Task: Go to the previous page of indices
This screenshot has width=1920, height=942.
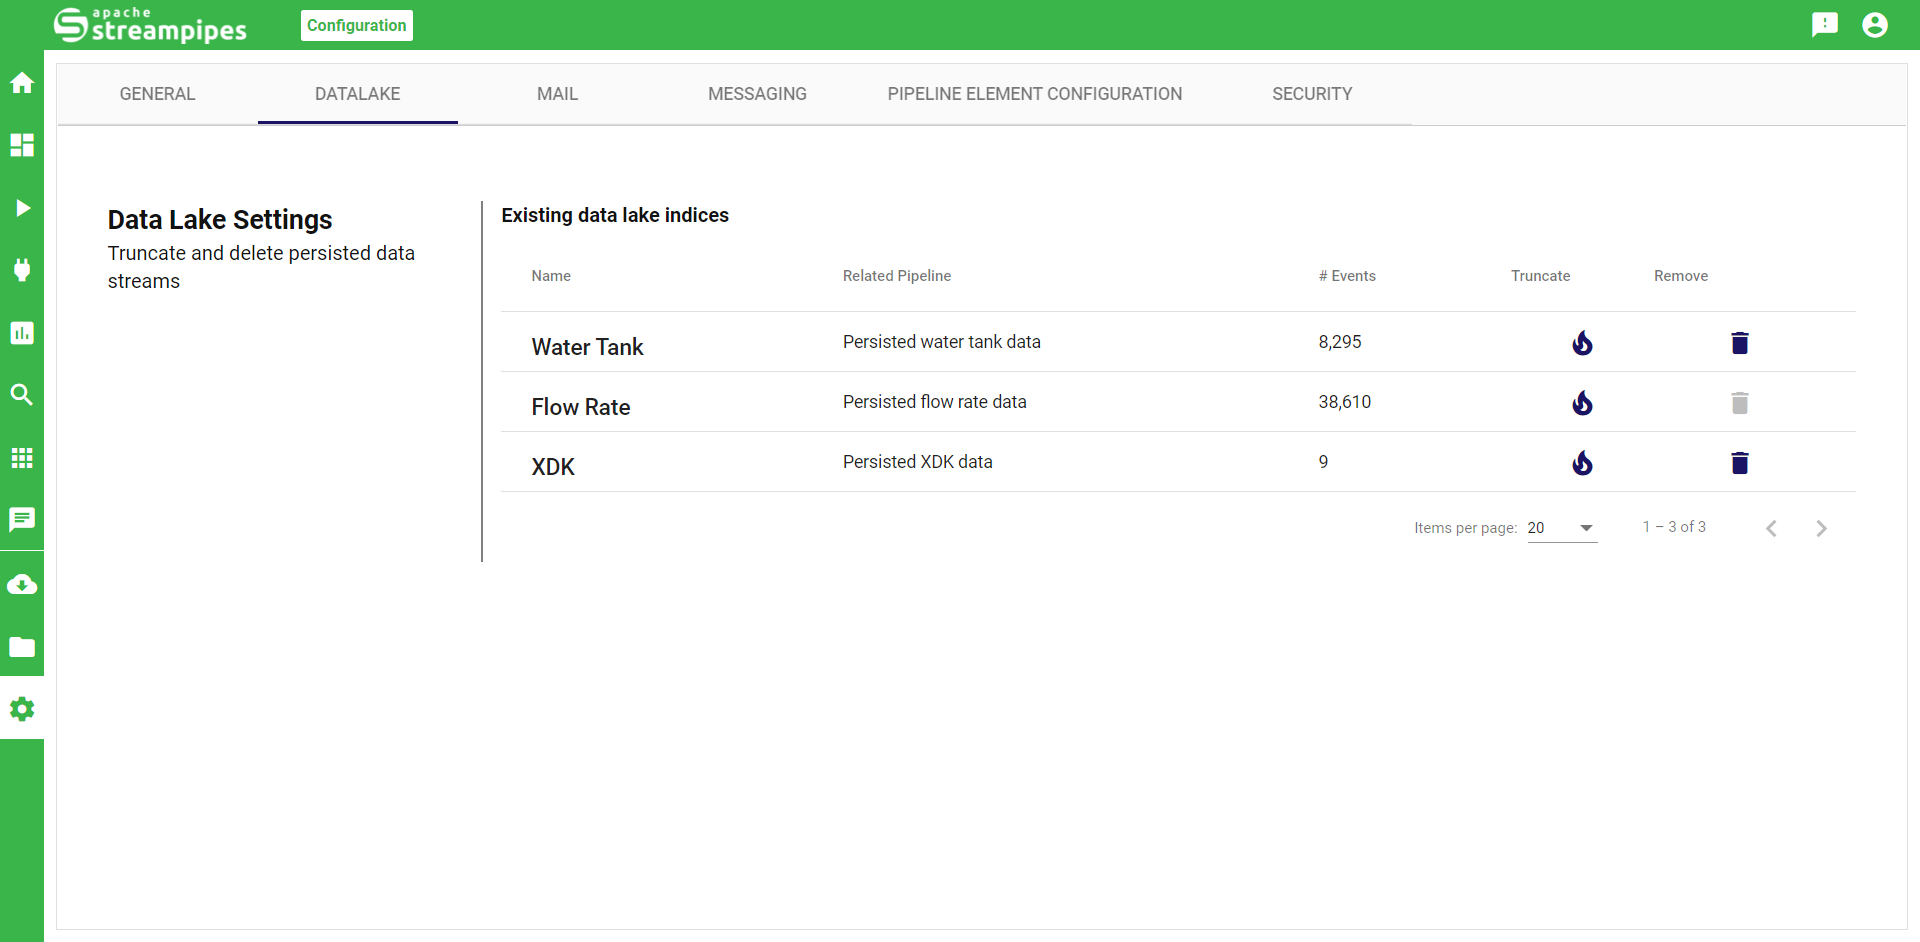Action: [1771, 528]
